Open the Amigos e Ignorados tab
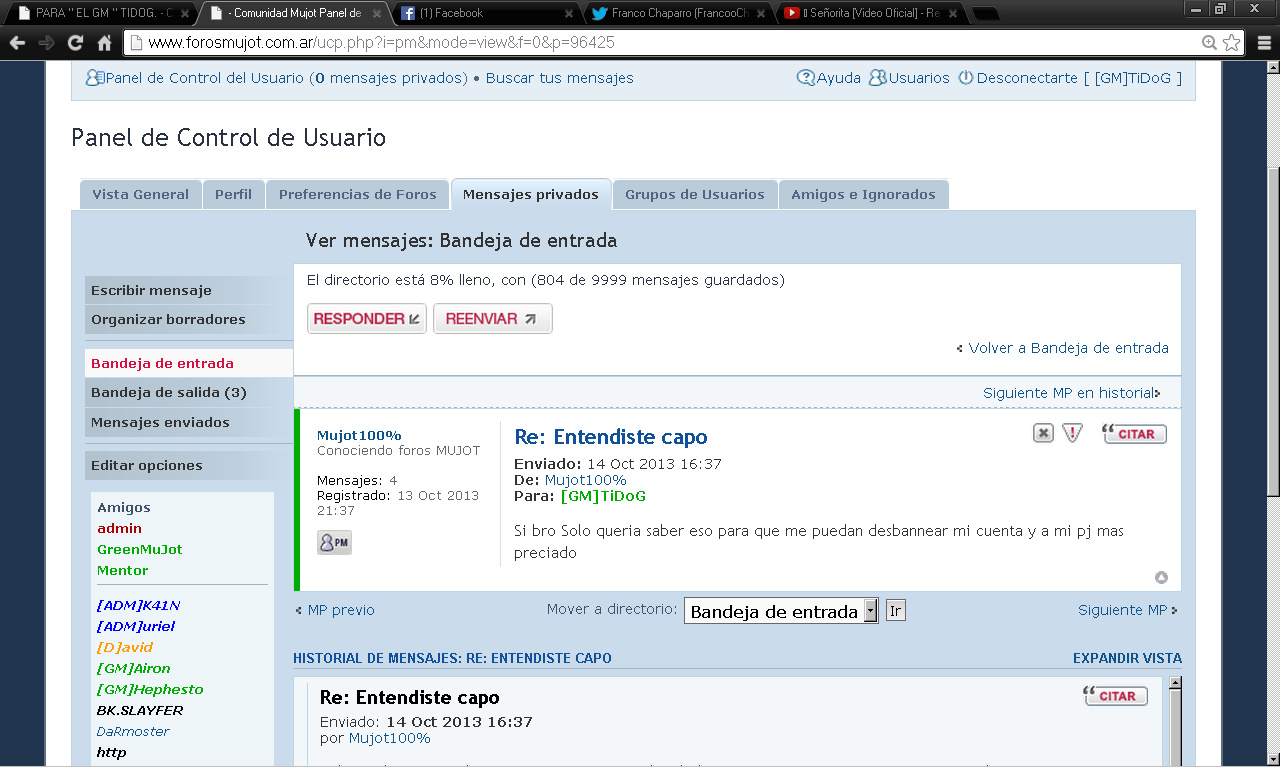Screen dimensions: 1280x768 click(863, 194)
